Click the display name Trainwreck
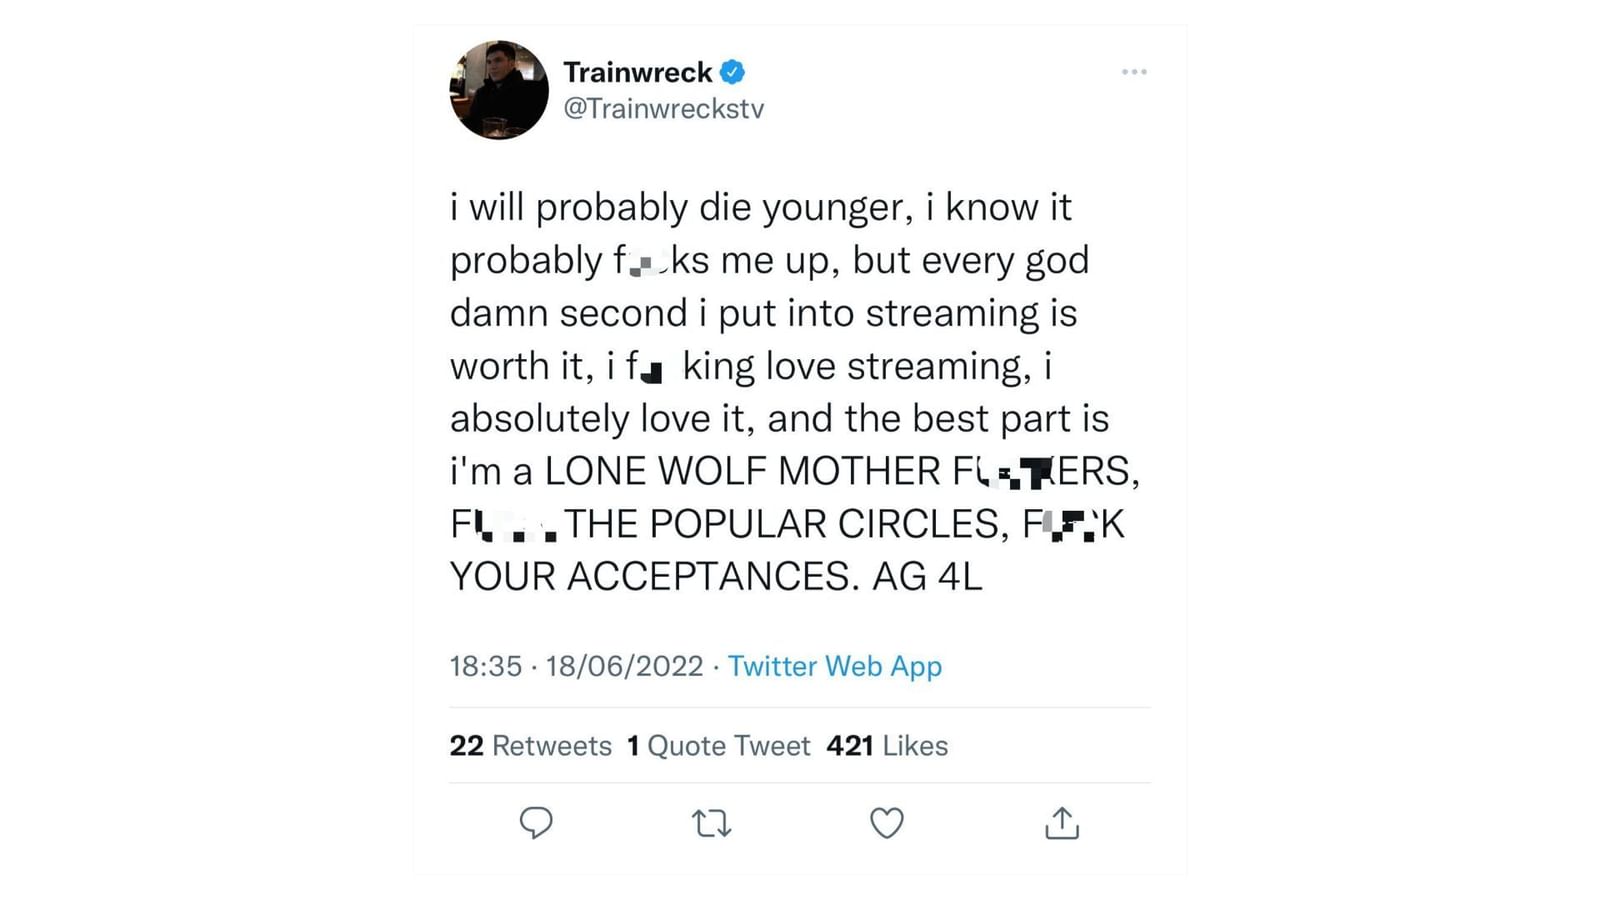 coord(637,71)
